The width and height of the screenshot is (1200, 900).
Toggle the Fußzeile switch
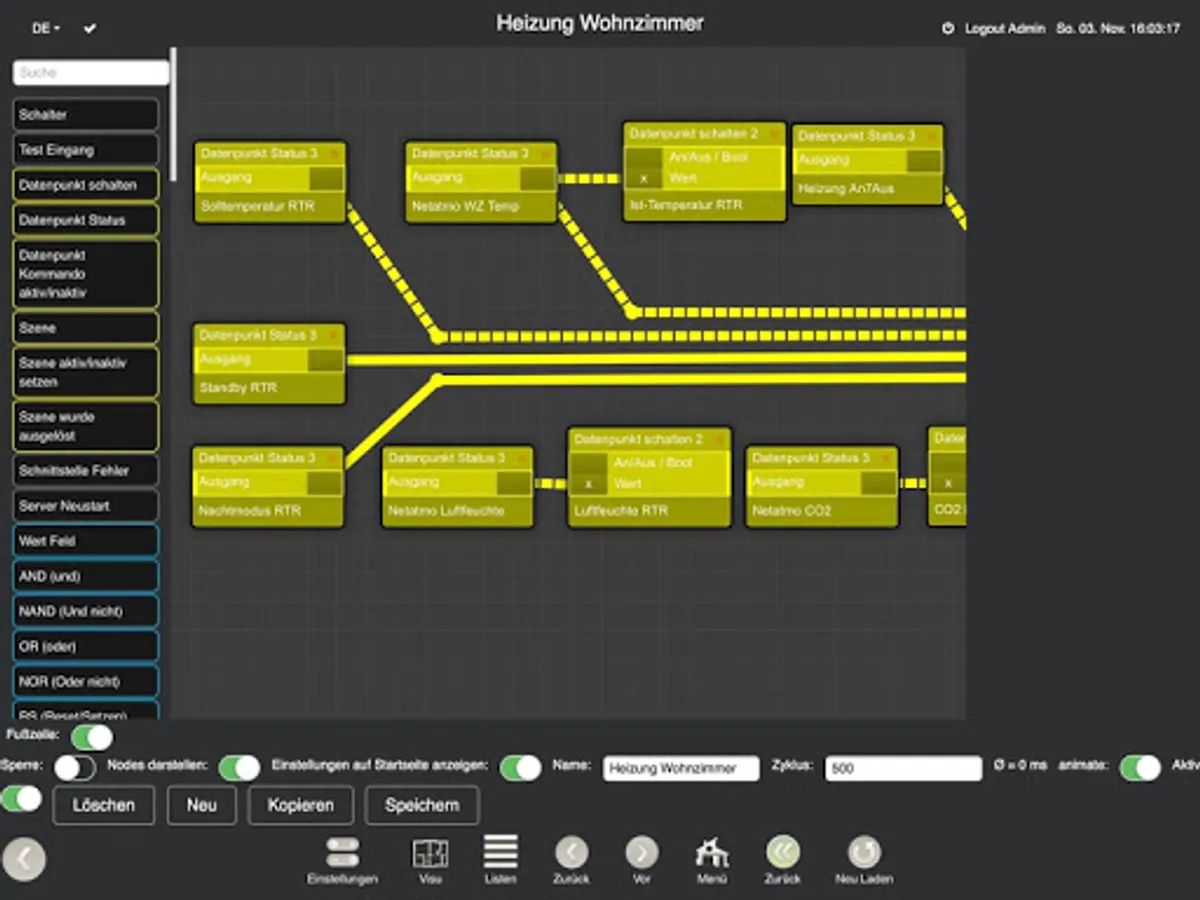coord(92,737)
